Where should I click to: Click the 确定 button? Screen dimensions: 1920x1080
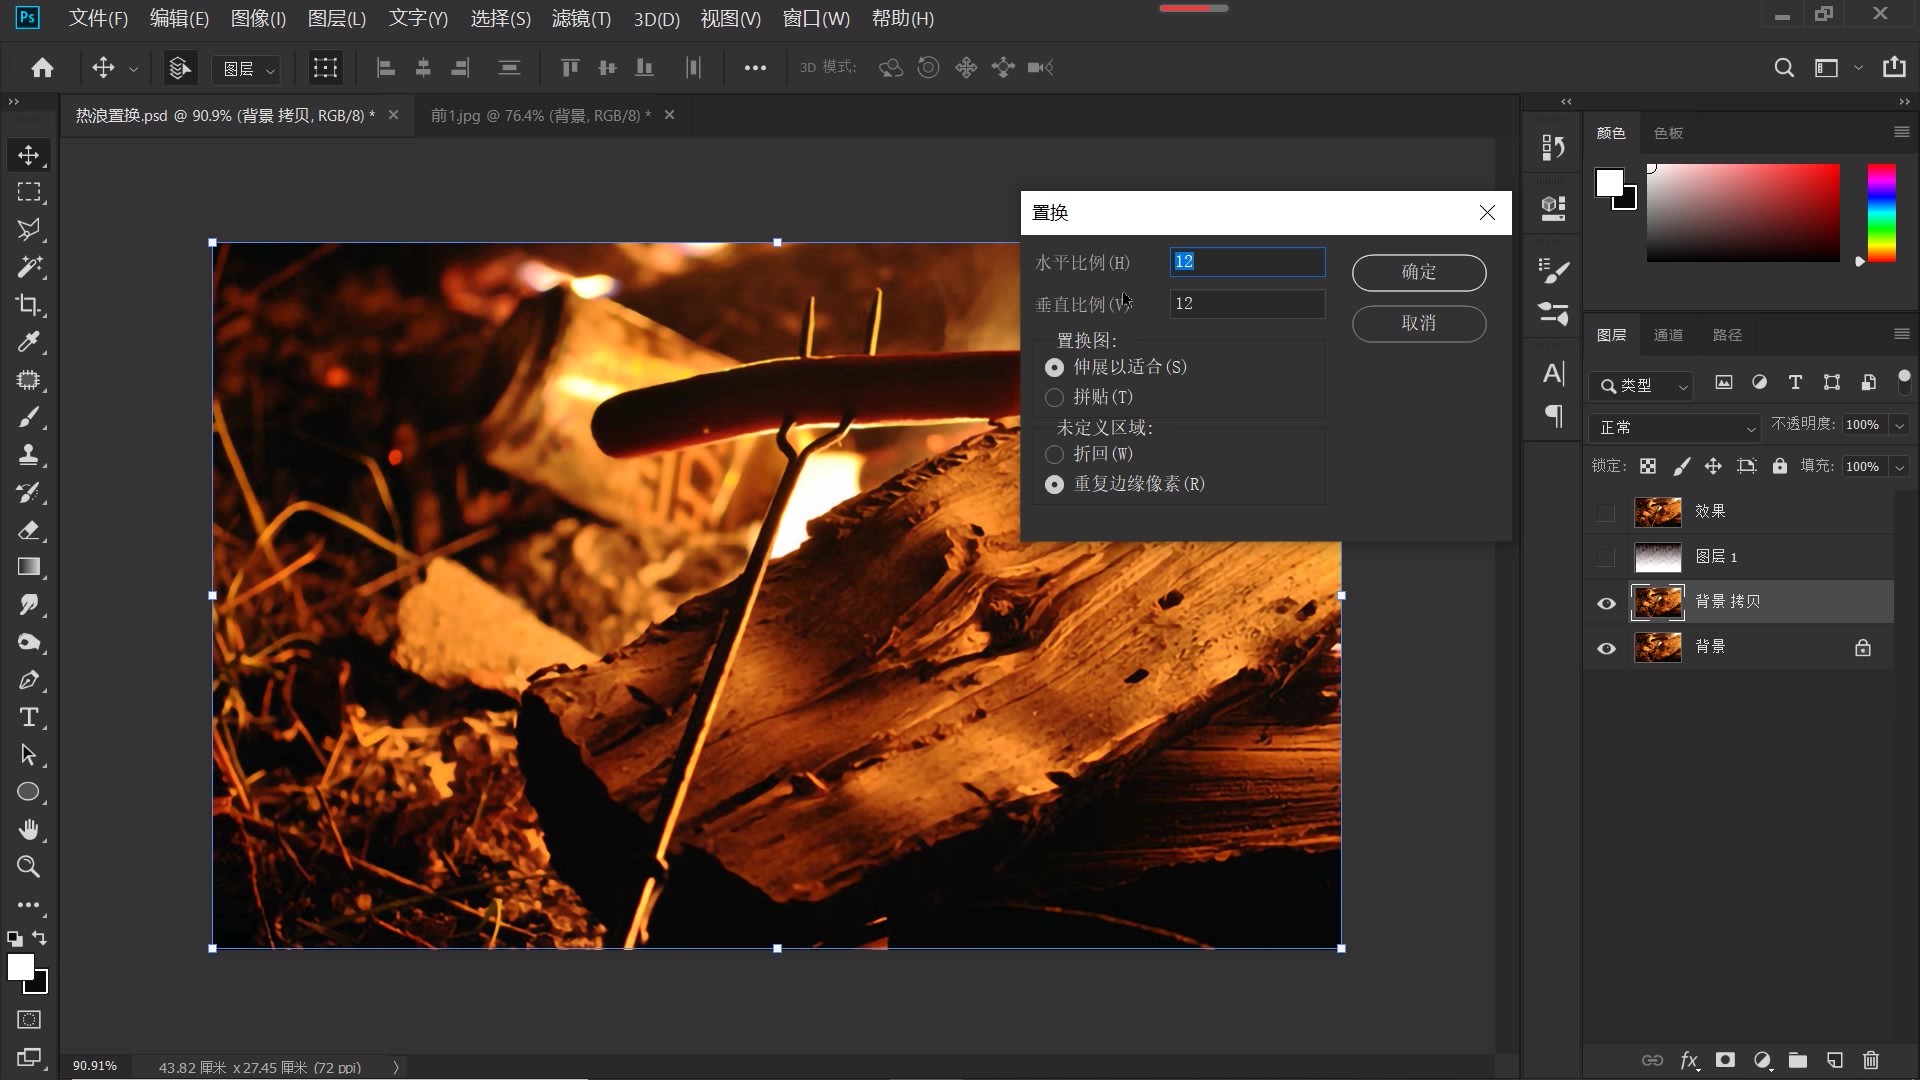(x=1418, y=272)
